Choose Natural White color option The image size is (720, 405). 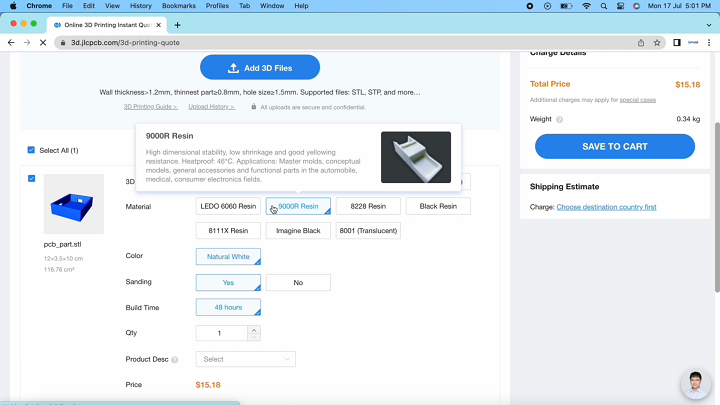(228, 257)
